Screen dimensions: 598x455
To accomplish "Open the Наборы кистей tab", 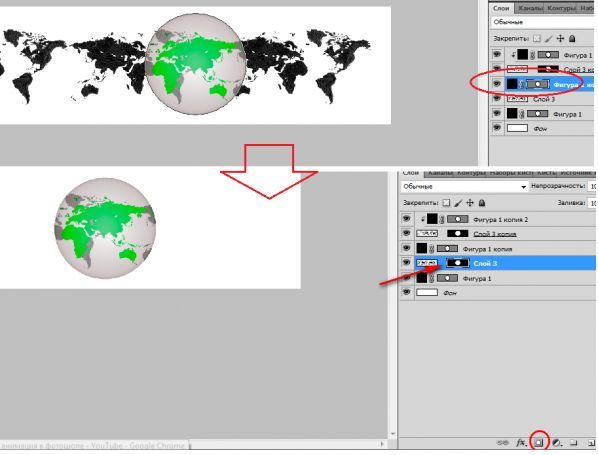I will [x=511, y=173].
